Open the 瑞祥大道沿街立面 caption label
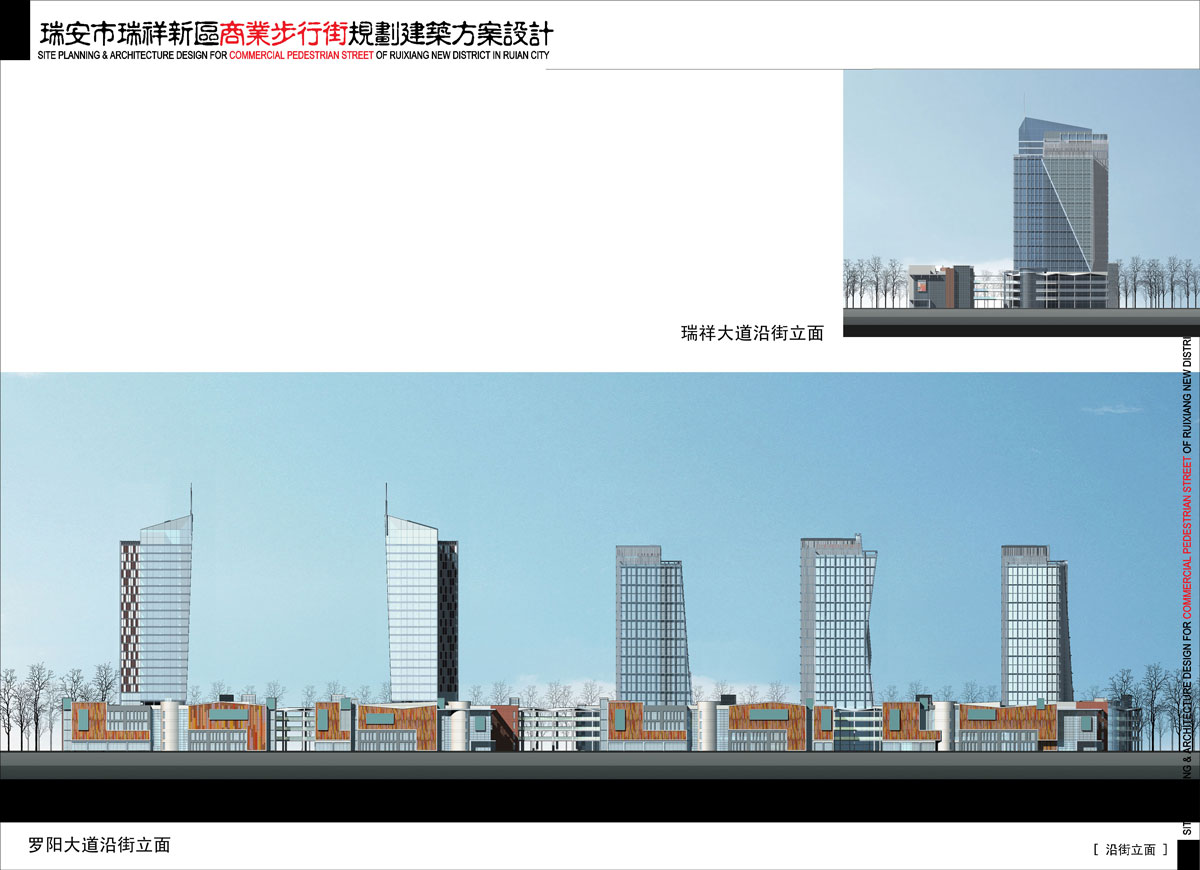1200x870 pixels. click(x=752, y=334)
